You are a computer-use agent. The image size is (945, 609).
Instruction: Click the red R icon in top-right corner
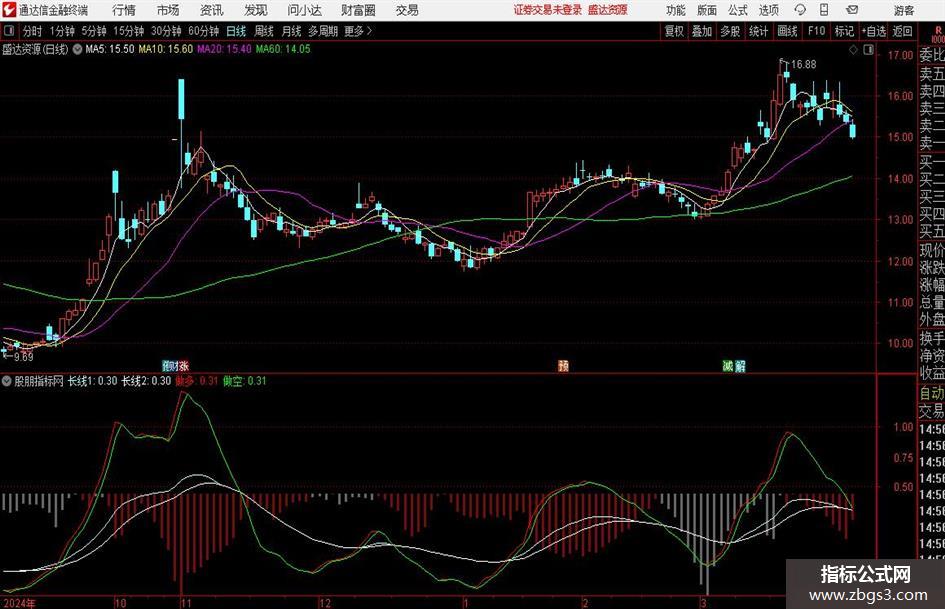pos(938,33)
